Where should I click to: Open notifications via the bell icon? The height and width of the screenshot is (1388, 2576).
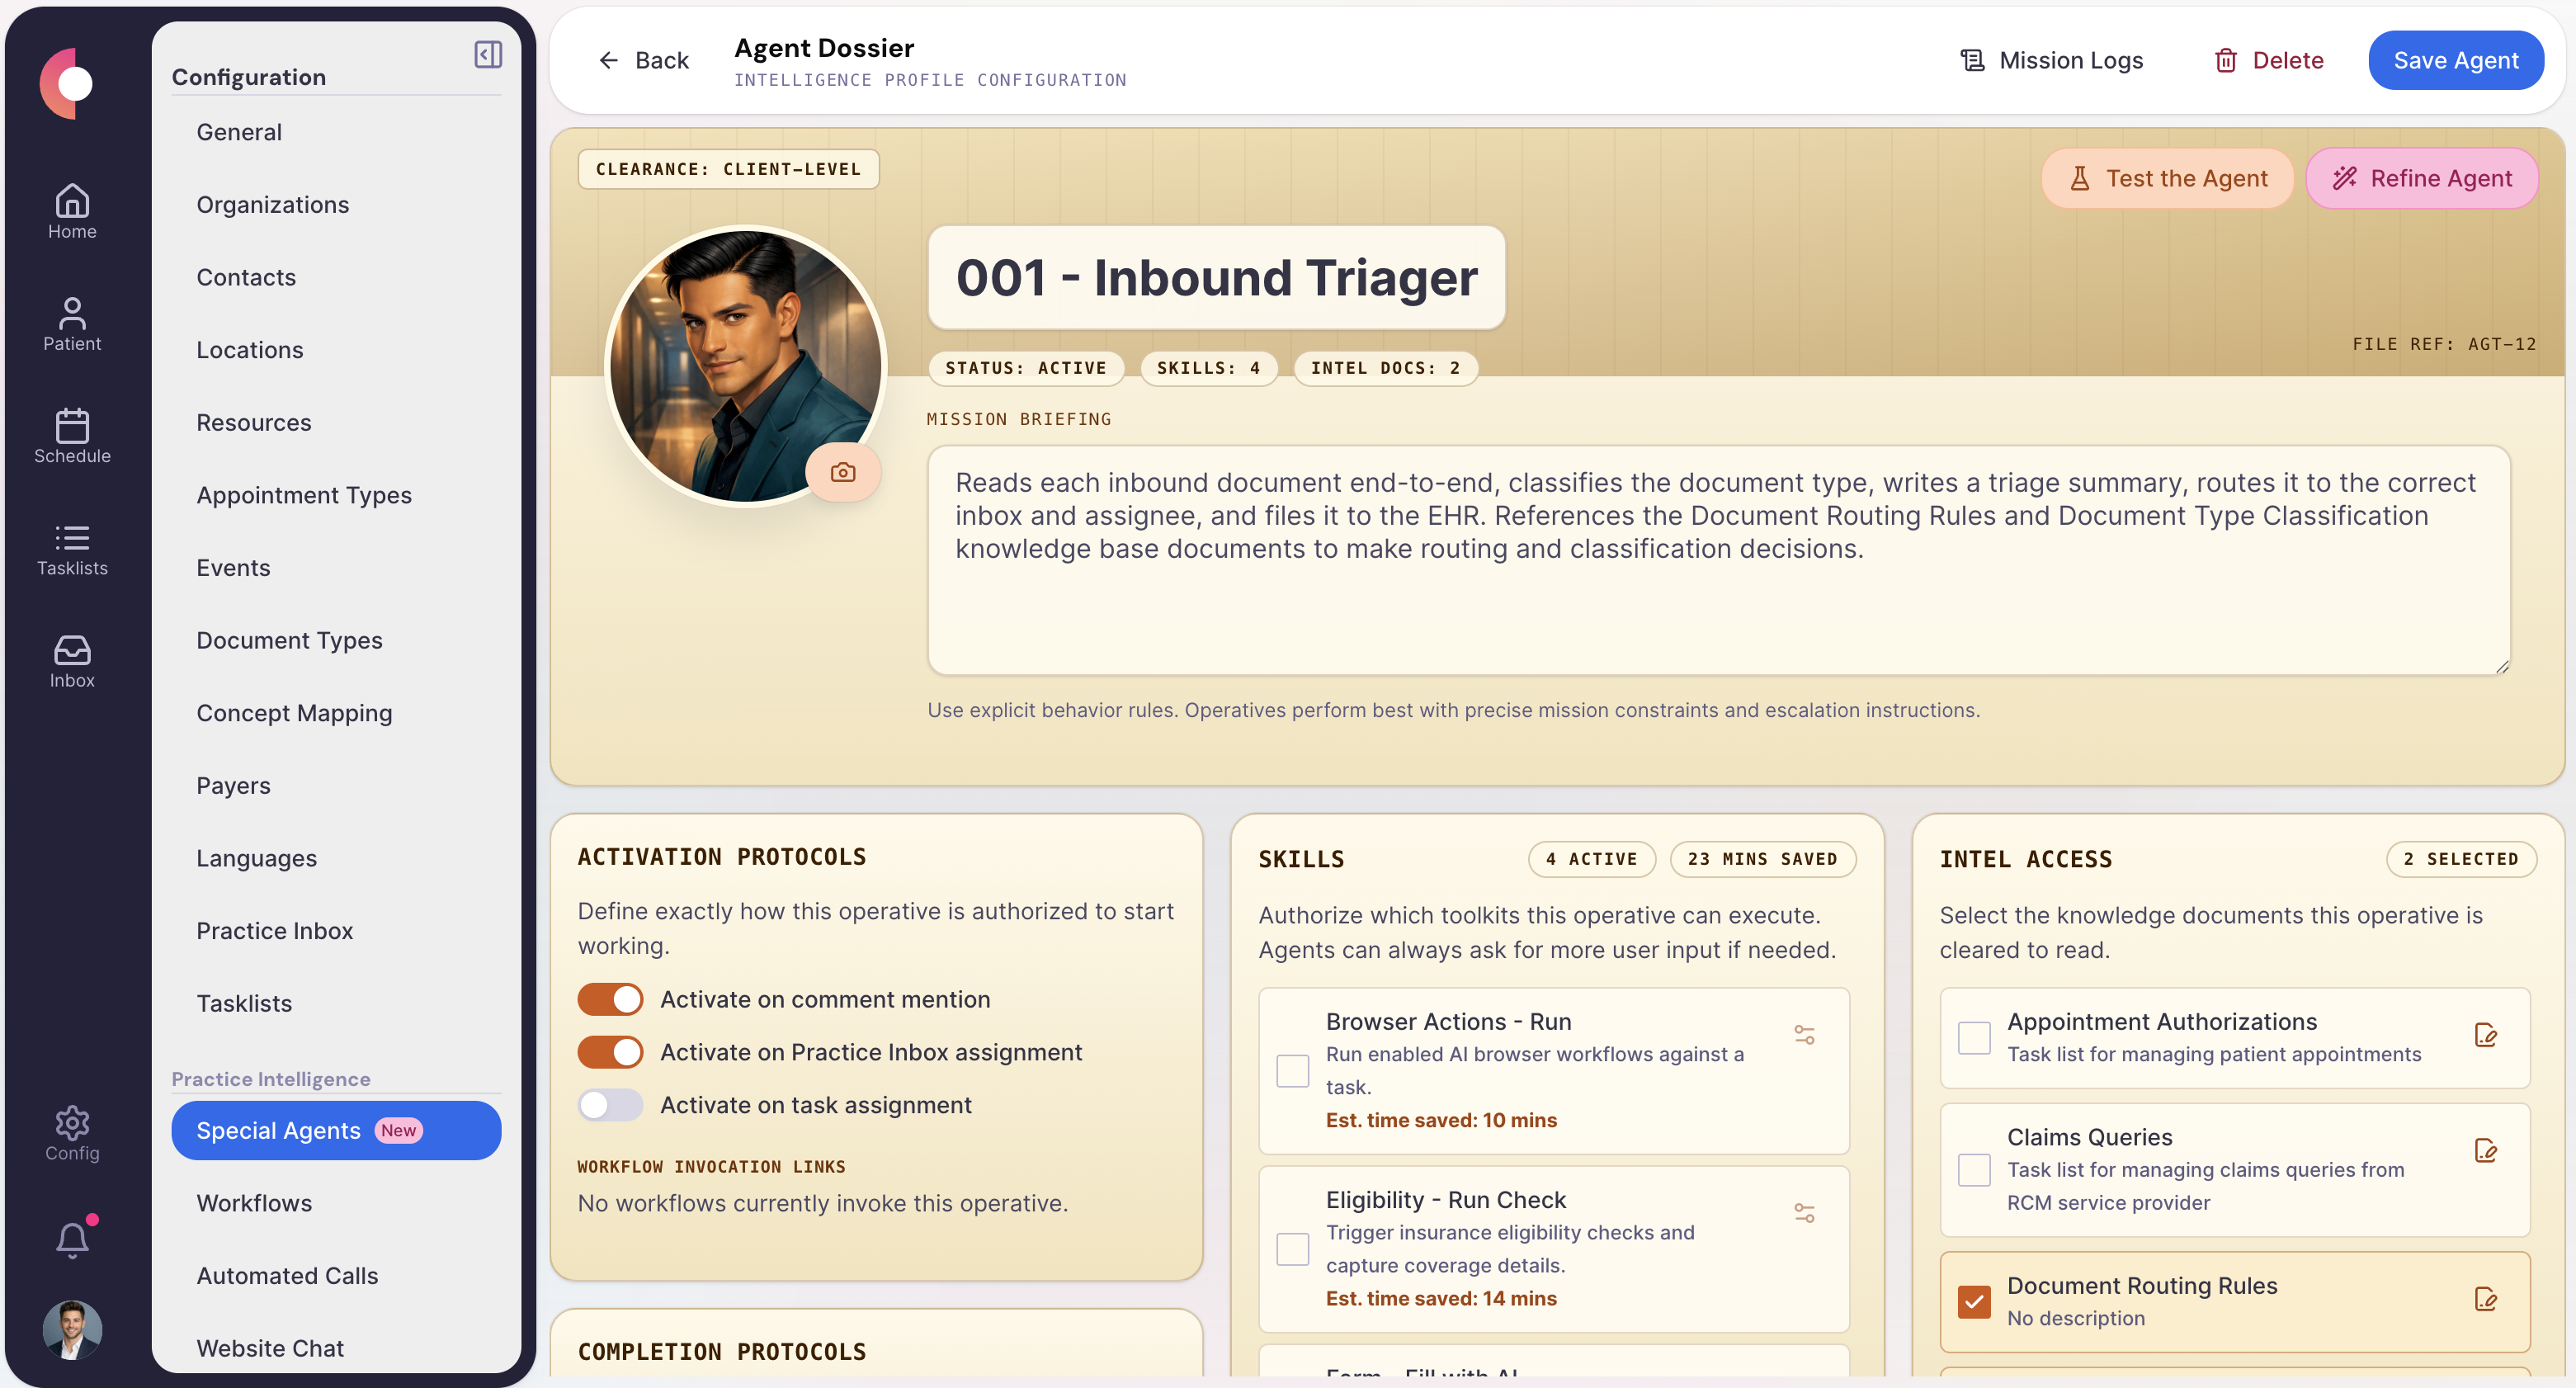(x=71, y=1240)
